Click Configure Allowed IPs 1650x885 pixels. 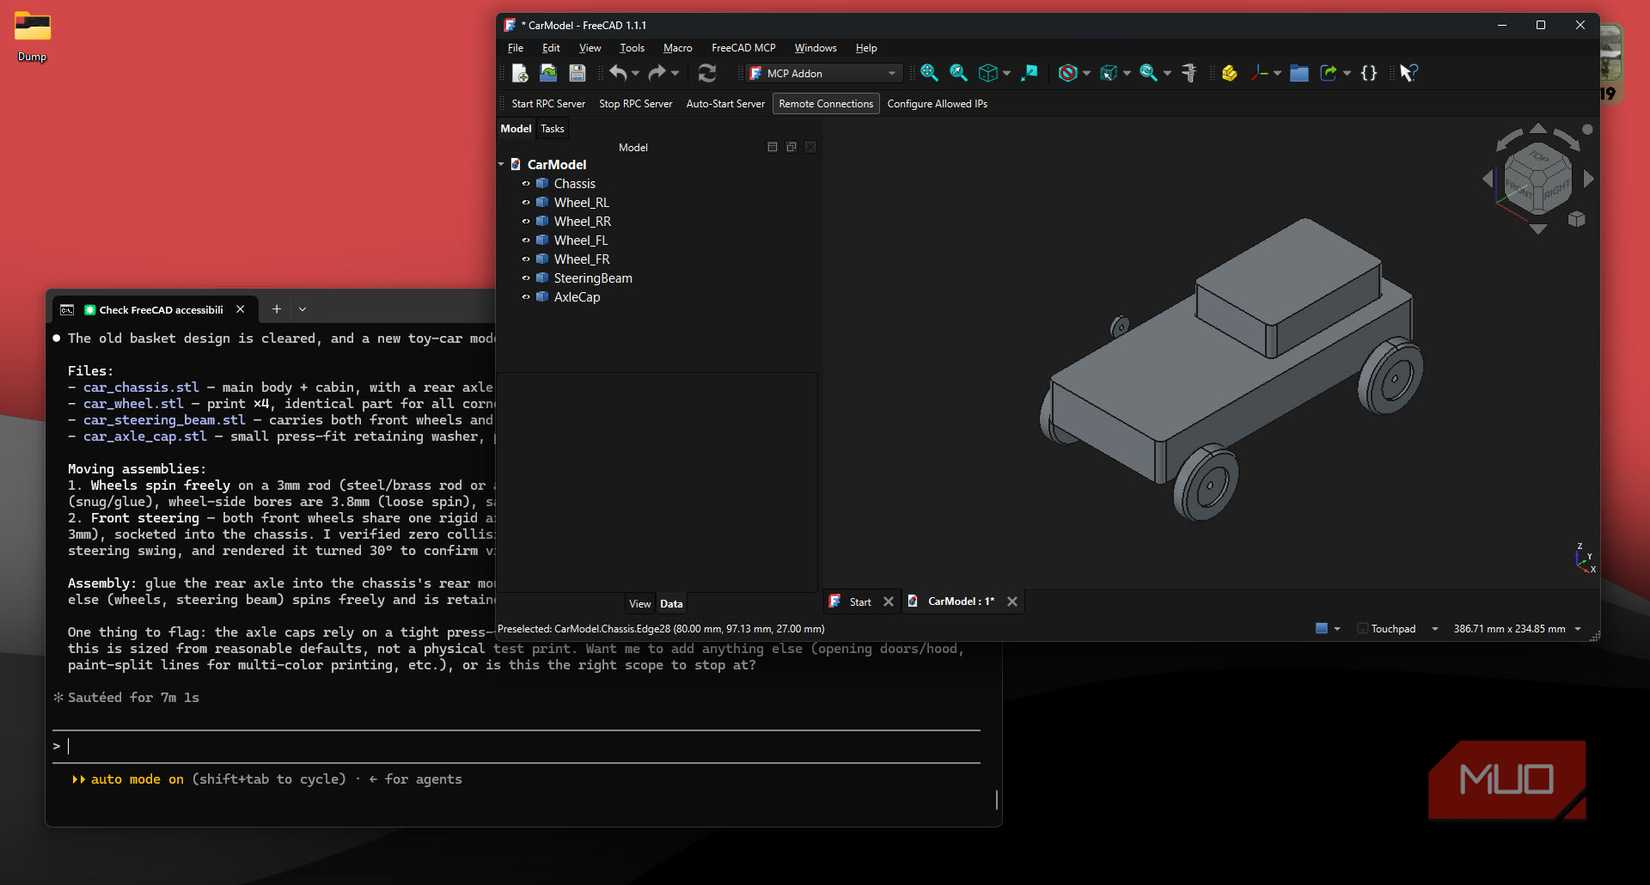point(937,104)
